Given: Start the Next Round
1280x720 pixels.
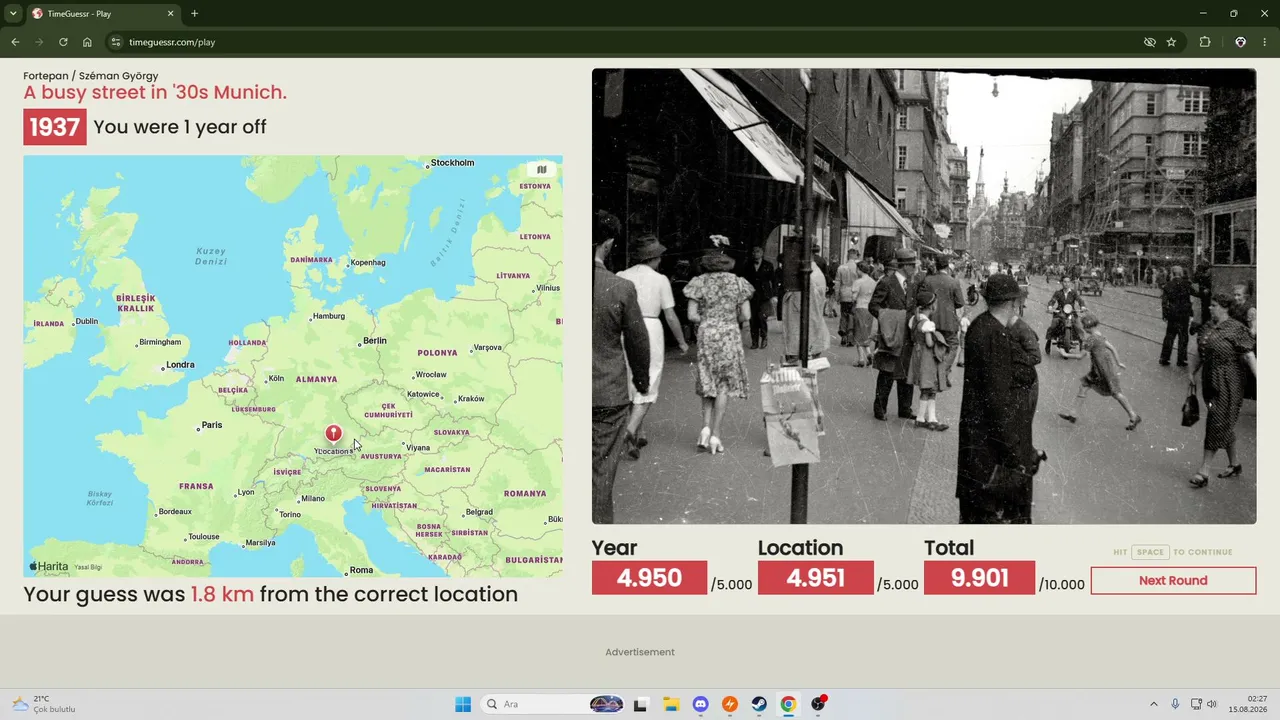Looking at the screenshot, I should (x=1173, y=580).
